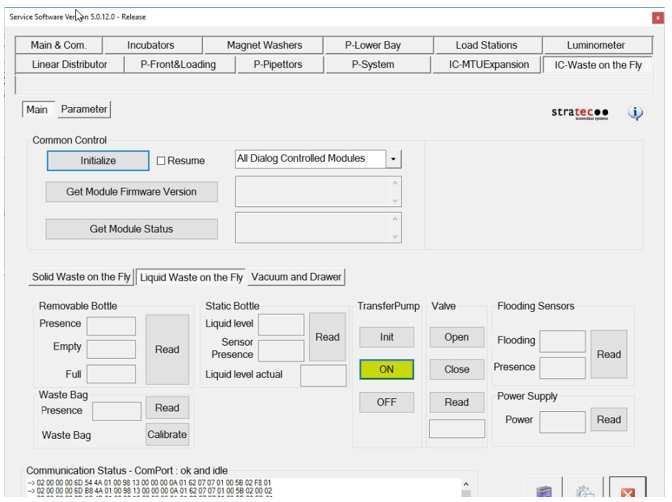Click the blue info bubble icon

(635, 113)
